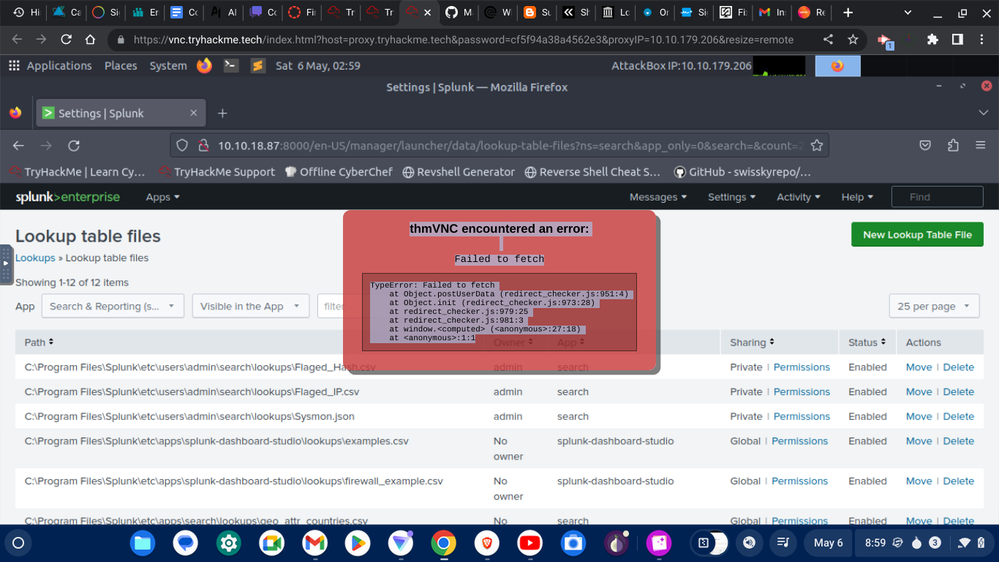Sort table by Sharing column

point(749,343)
